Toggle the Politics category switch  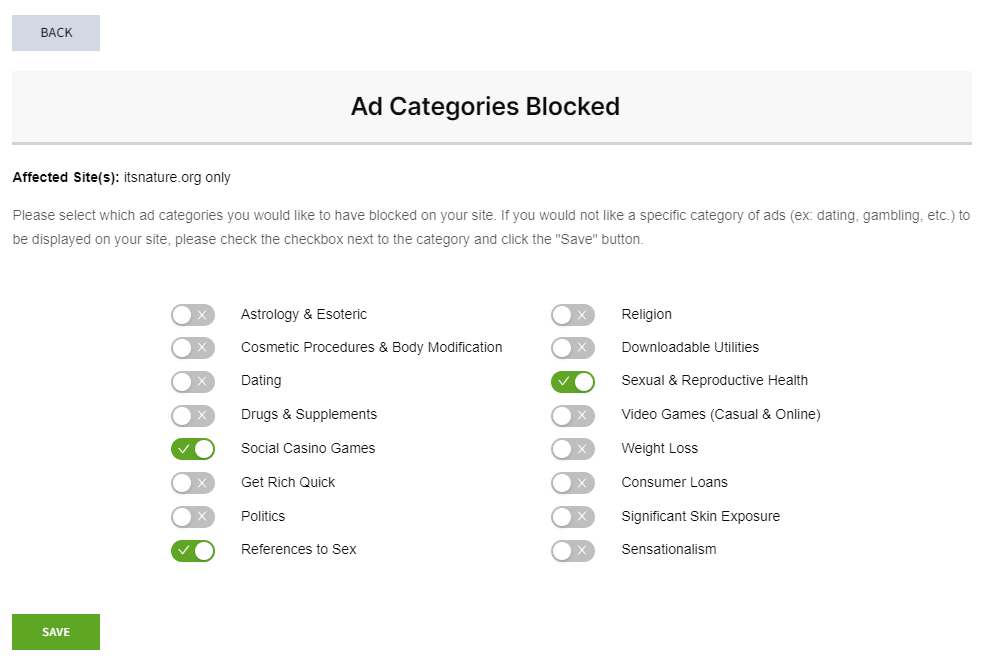click(192, 517)
